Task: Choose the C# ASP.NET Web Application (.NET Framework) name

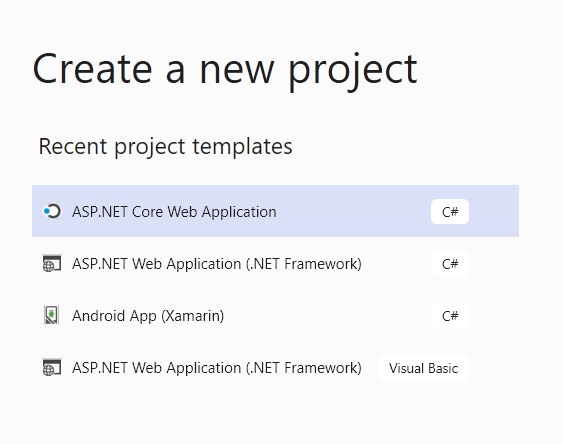Action: pyautogui.click(x=217, y=264)
